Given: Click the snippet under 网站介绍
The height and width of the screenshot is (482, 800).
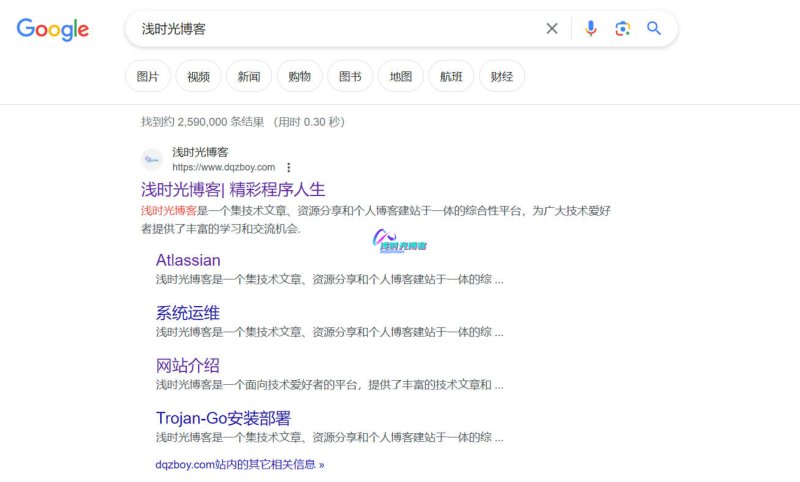Looking at the screenshot, I should [x=329, y=385].
